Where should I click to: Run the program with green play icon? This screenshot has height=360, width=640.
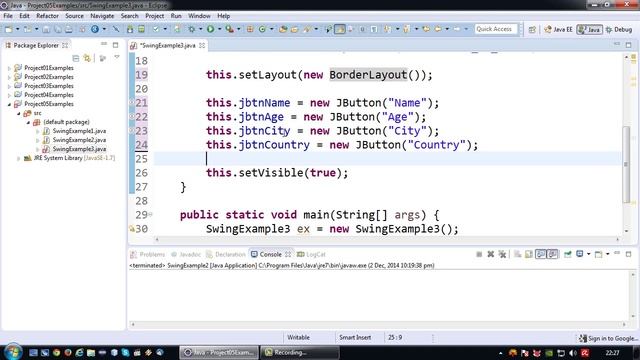point(210,29)
